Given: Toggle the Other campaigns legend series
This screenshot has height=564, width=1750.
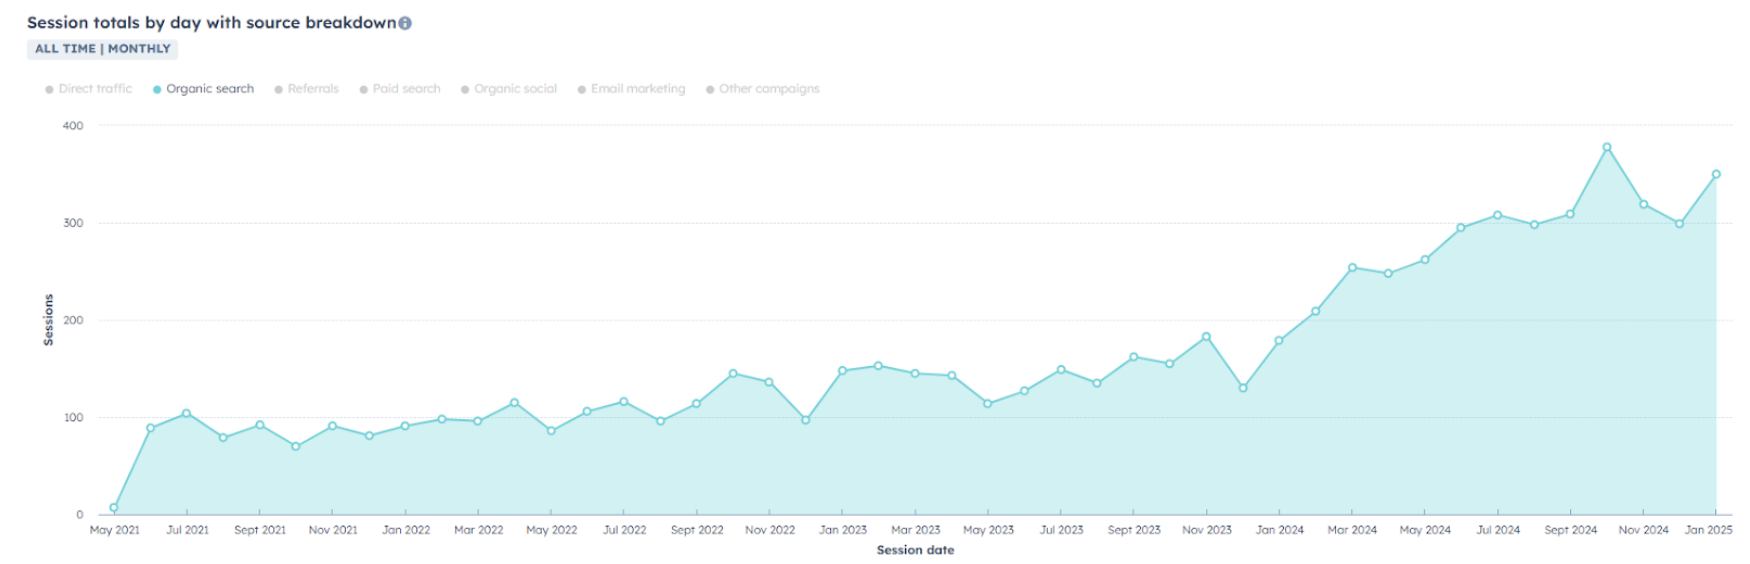Looking at the screenshot, I should pos(762,89).
